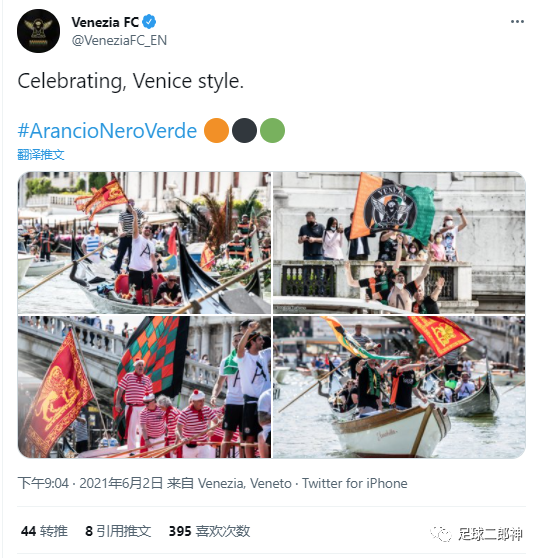Click the tweet timestamp 下午9:04 · 2021年6月2日
540x558 pixels.
pyautogui.click(x=90, y=483)
